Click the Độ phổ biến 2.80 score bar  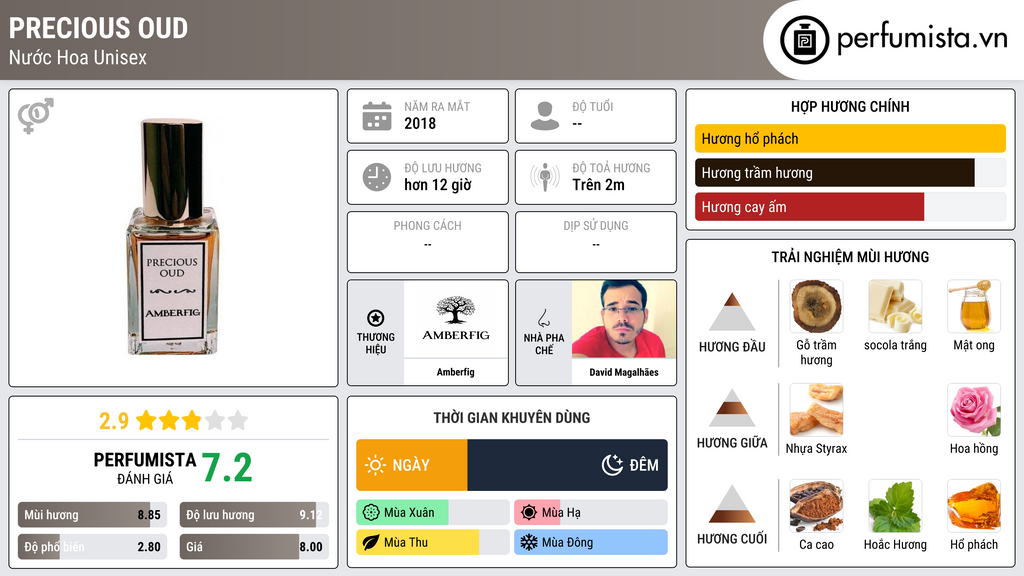pyautogui.click(x=92, y=547)
